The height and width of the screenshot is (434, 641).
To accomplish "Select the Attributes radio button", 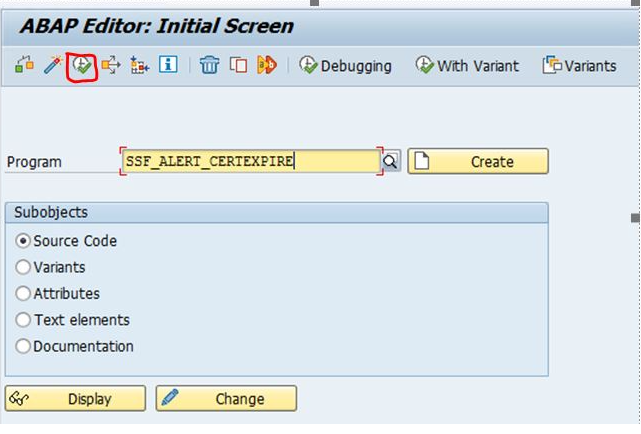I will tap(23, 294).
